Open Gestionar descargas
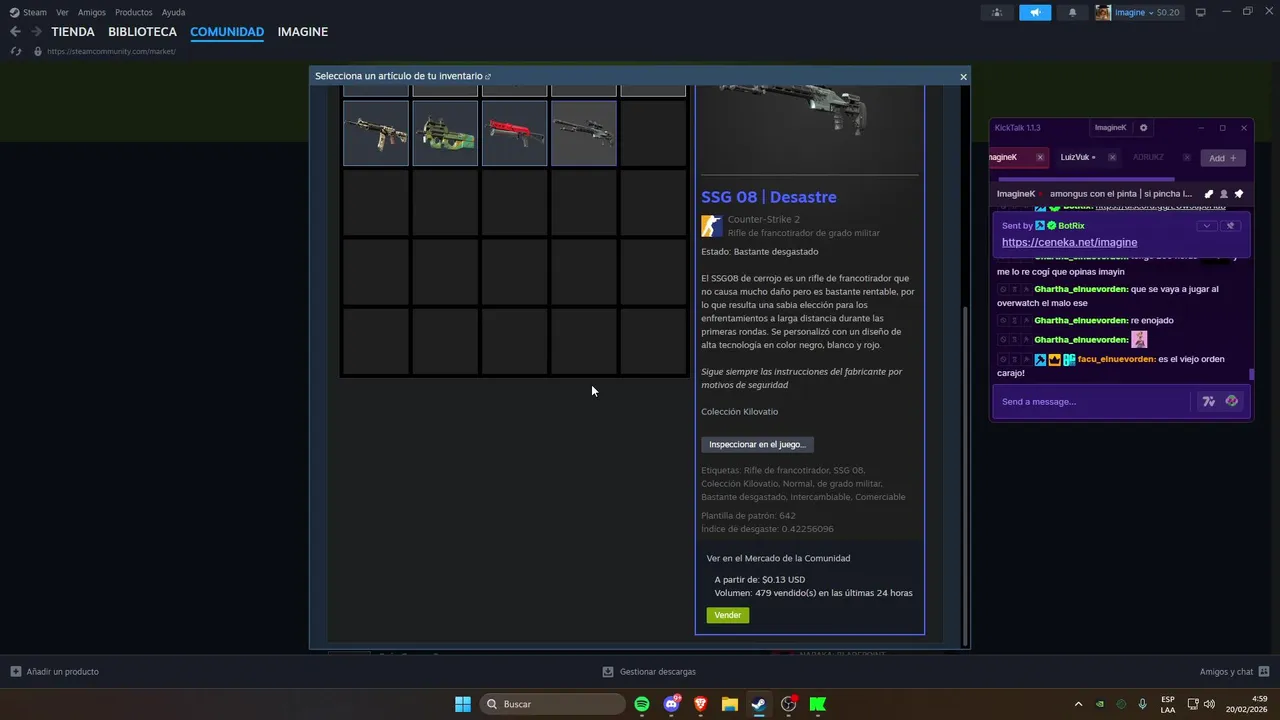Image resolution: width=1280 pixels, height=720 pixels. pos(649,672)
